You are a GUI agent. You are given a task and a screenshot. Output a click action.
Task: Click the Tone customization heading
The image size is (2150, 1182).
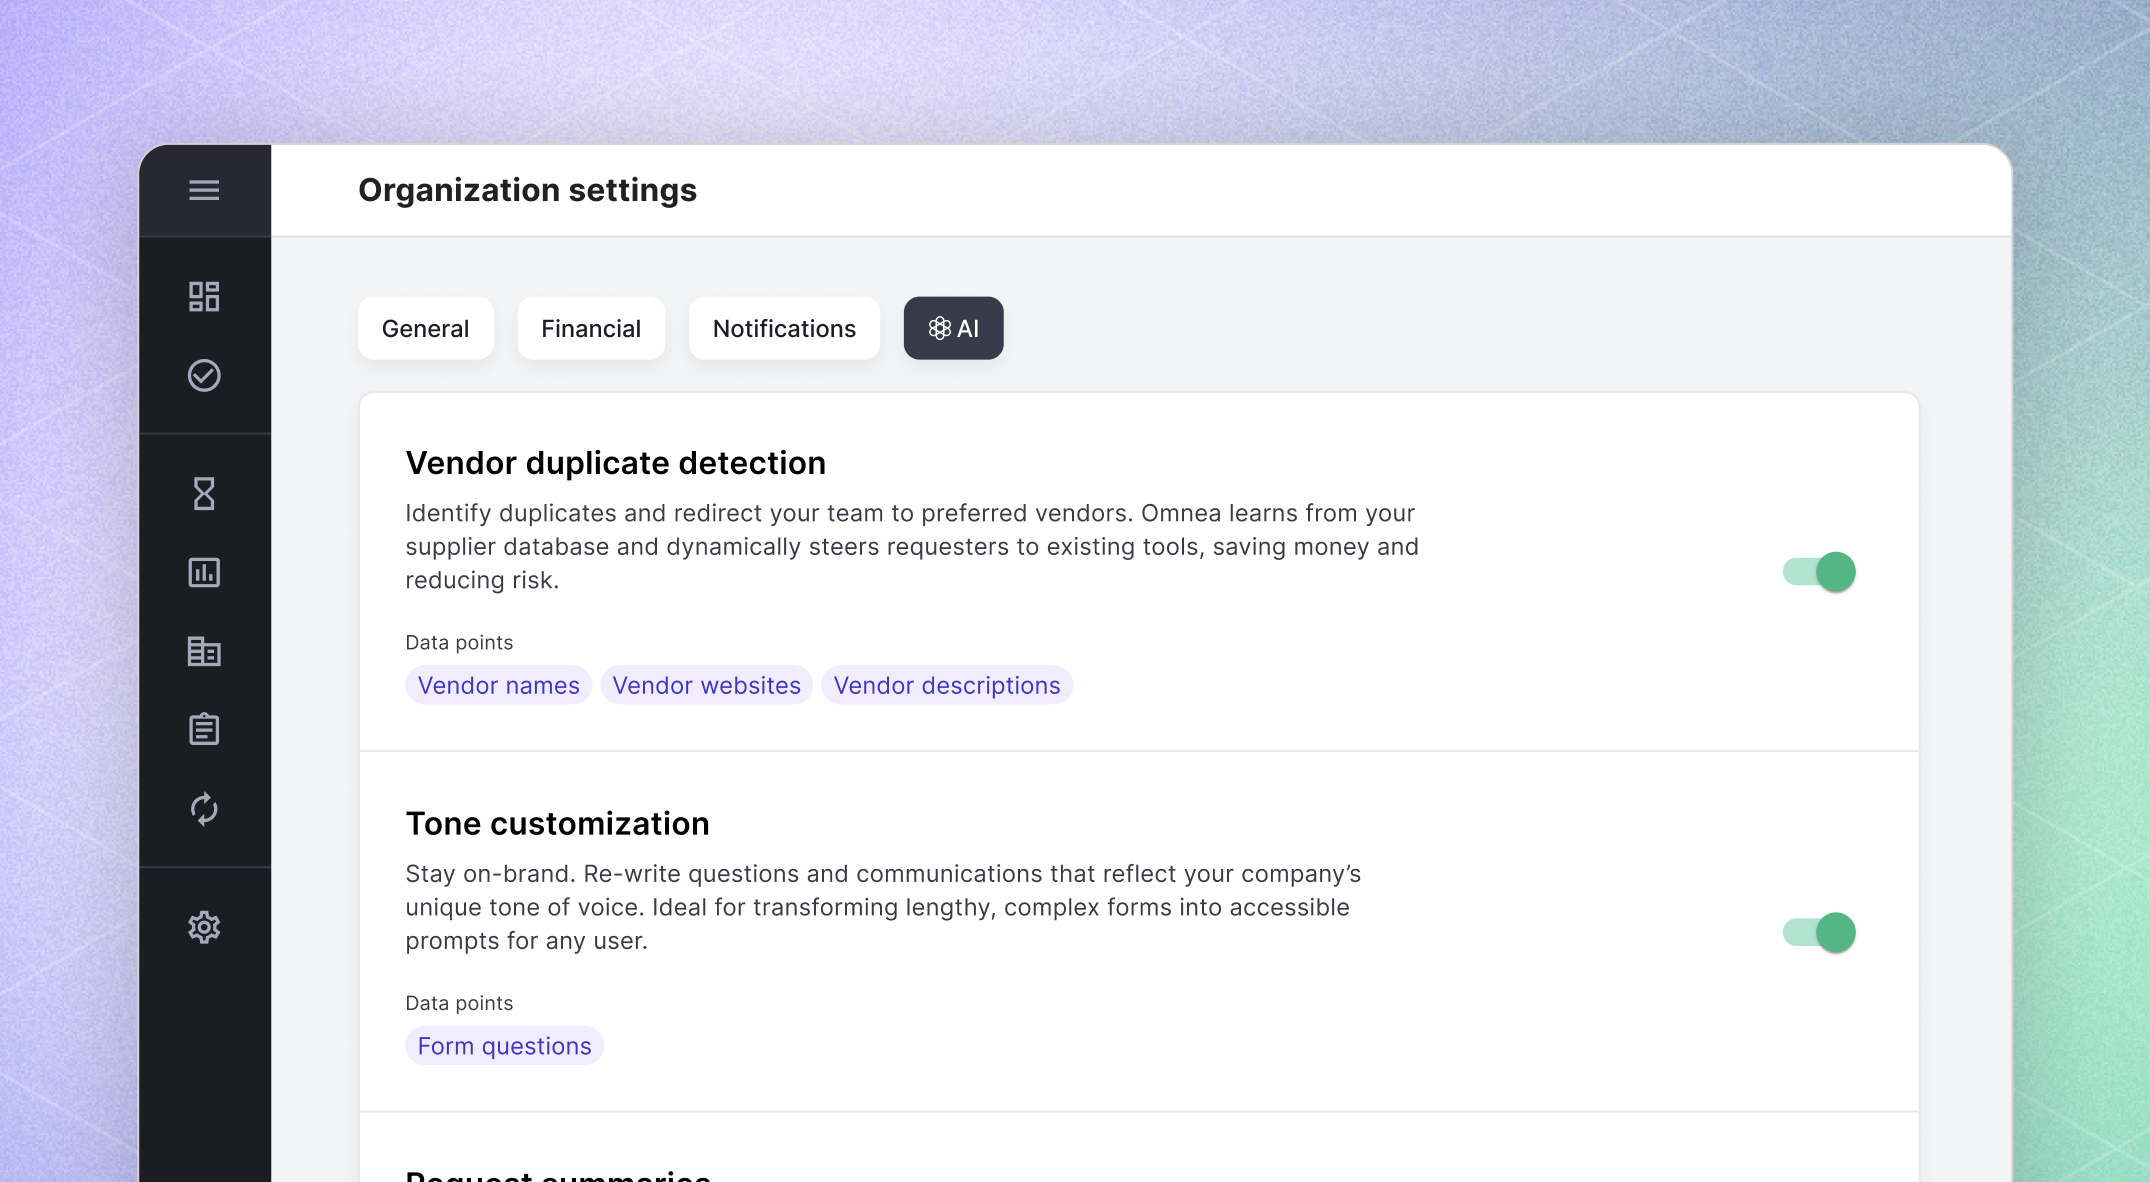(x=557, y=823)
